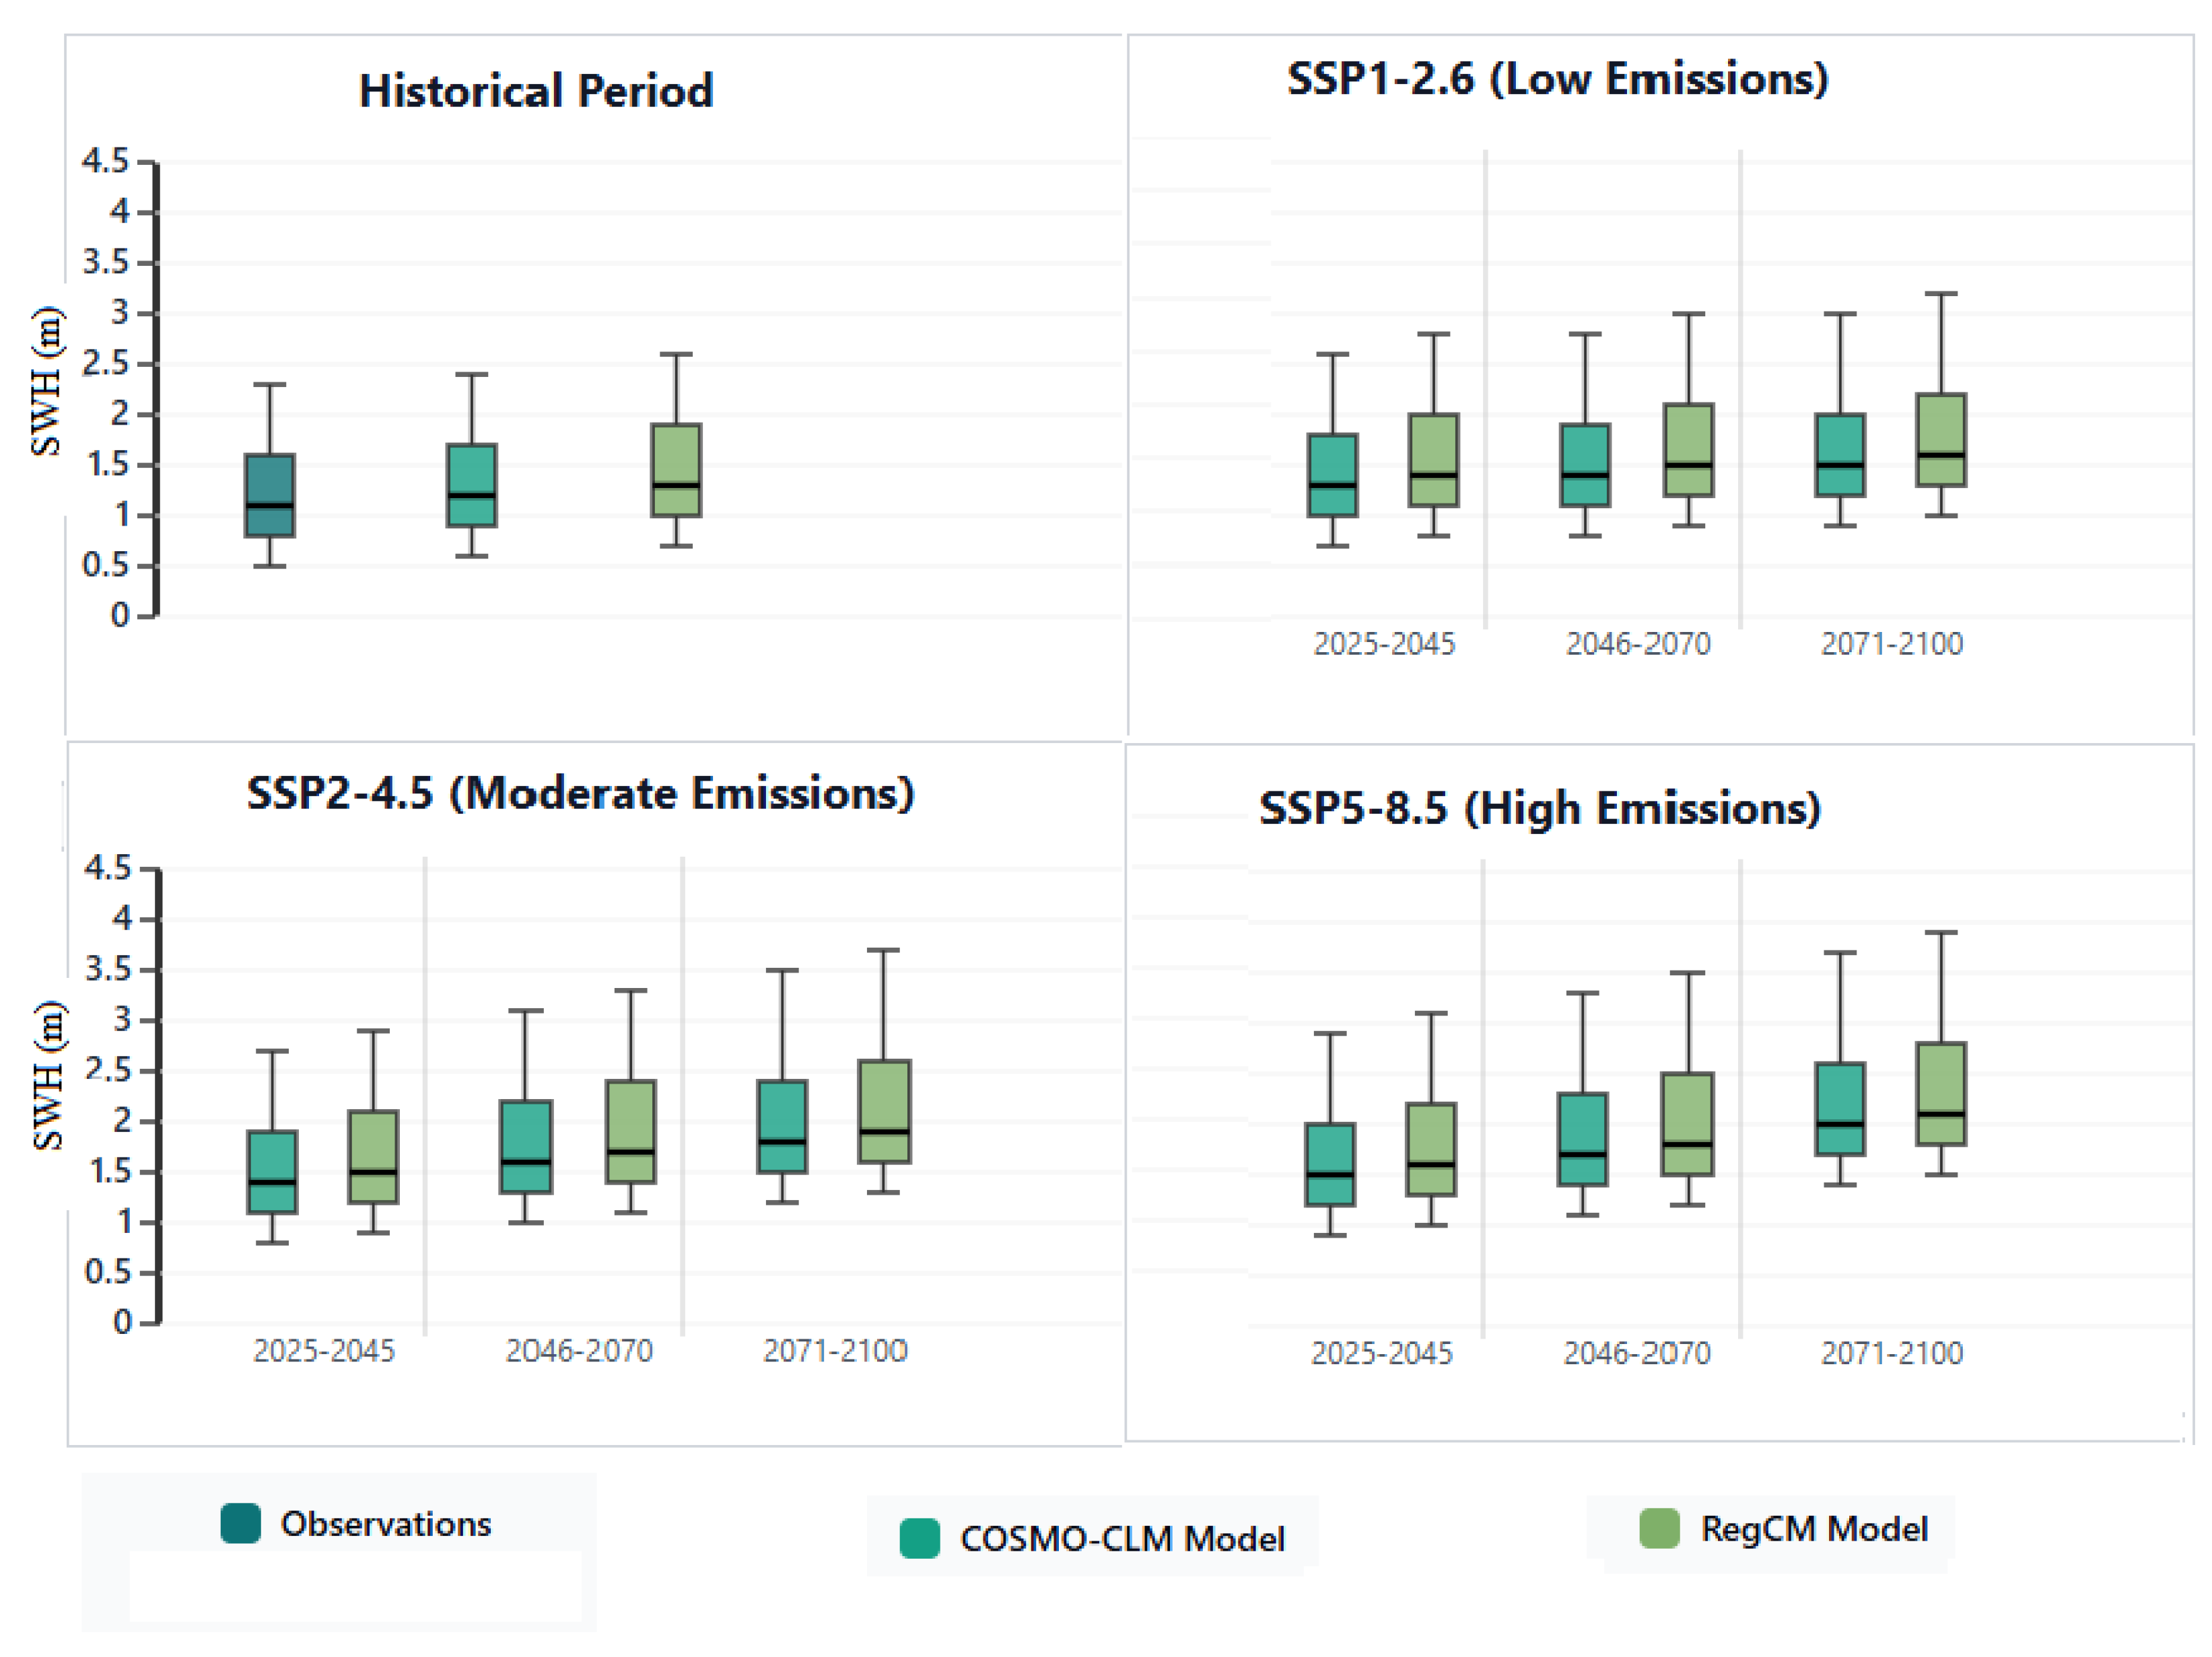Click the SSP5-8.5 (High Emissions) title
Screen dimensions: 2212x1657
point(1539,808)
